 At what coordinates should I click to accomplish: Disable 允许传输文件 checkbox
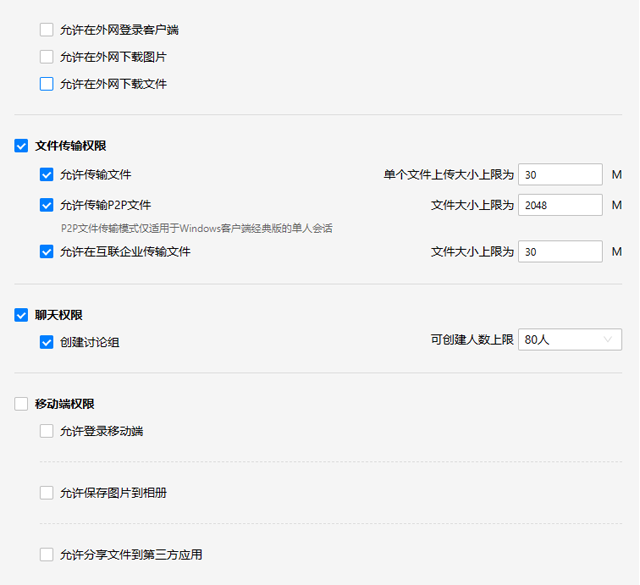tap(47, 175)
